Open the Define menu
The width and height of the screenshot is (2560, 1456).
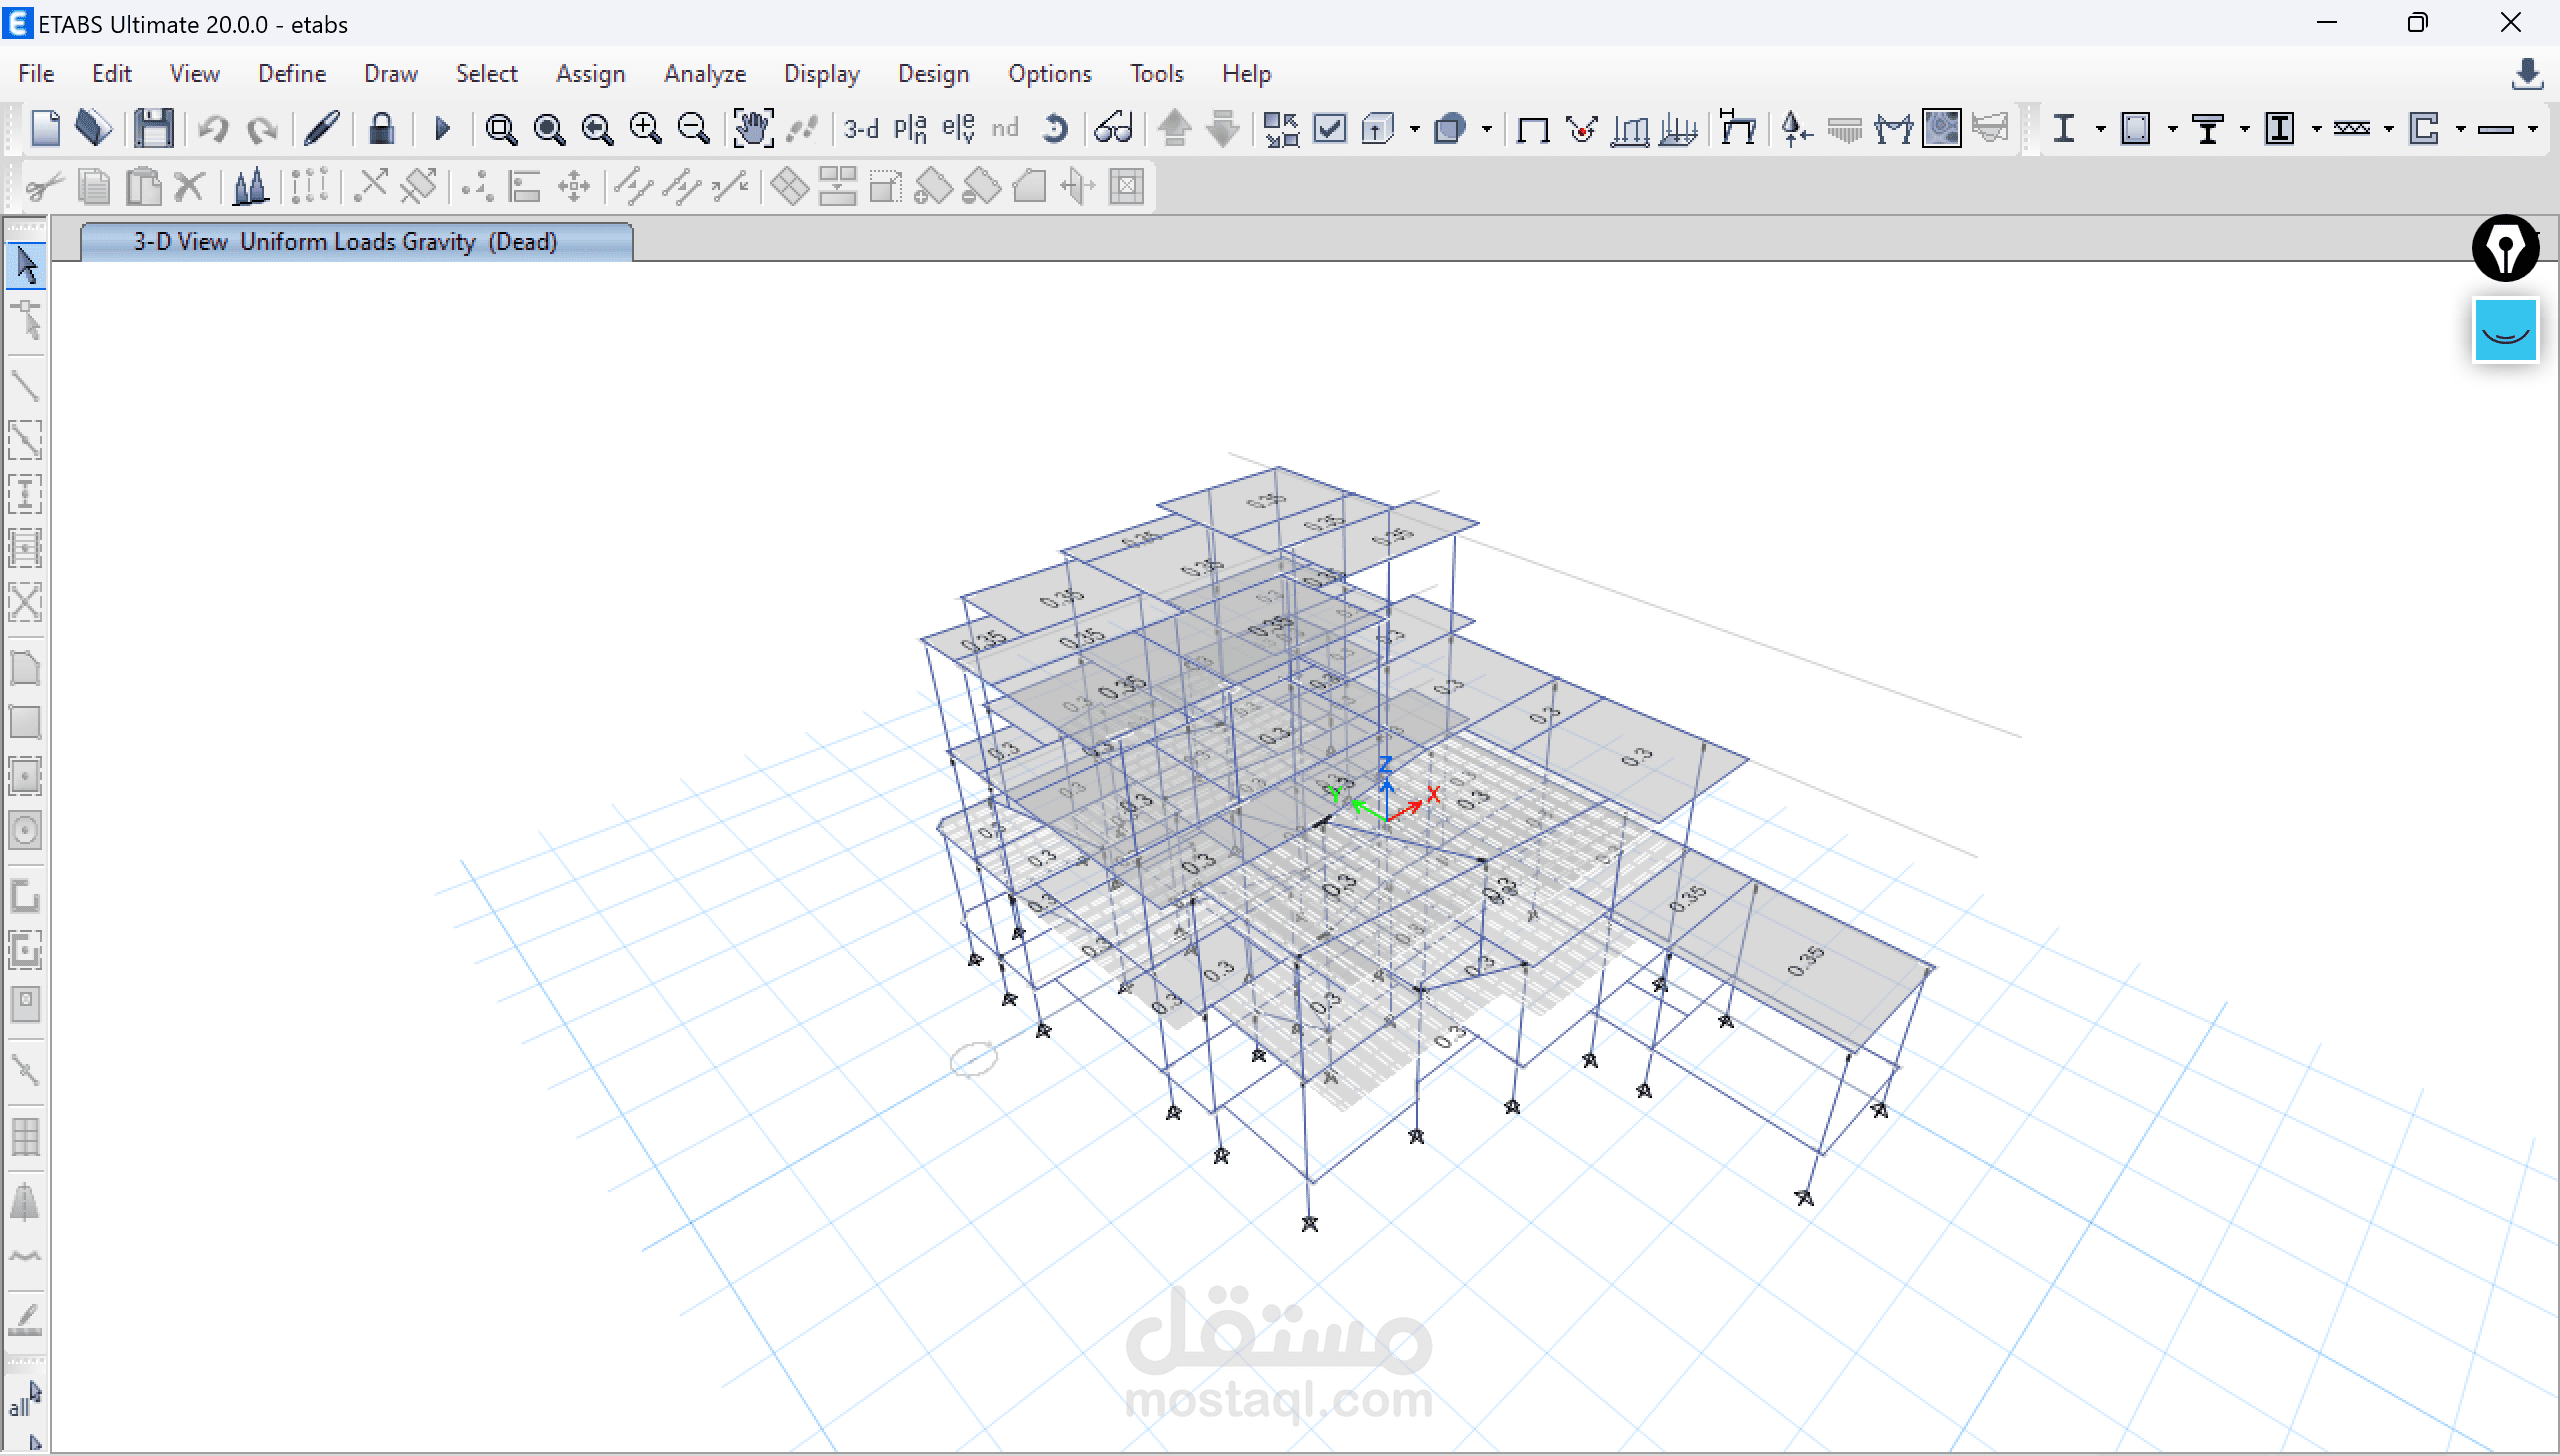pyautogui.click(x=291, y=74)
